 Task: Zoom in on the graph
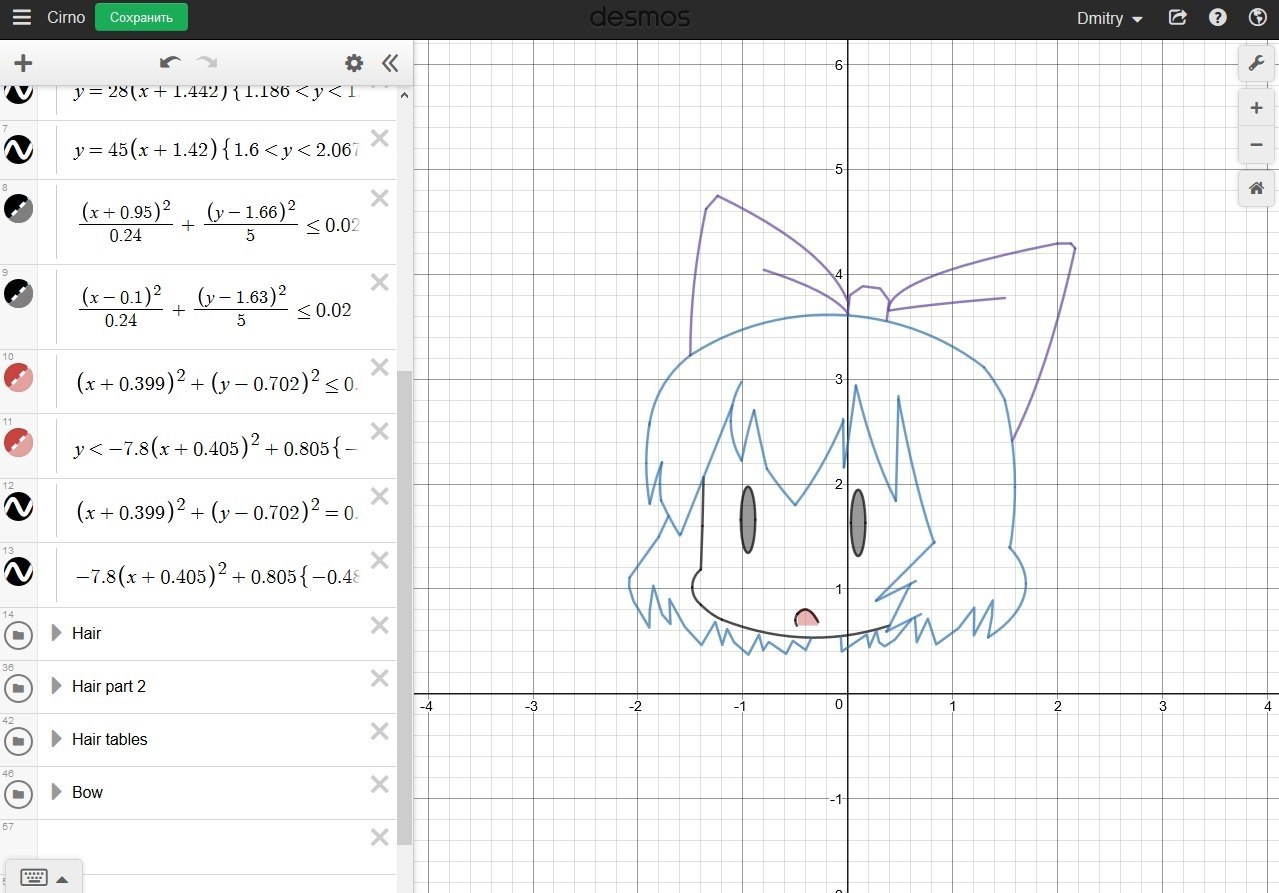pyautogui.click(x=1256, y=107)
